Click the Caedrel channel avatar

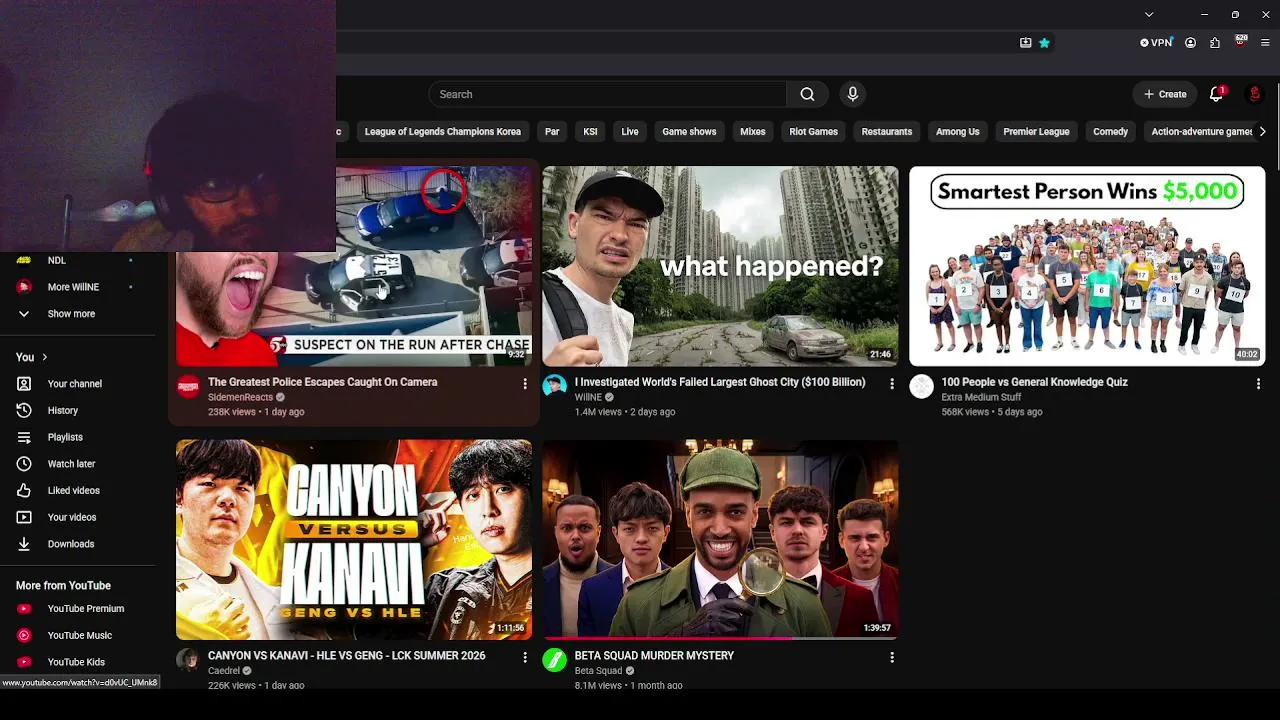pos(188,660)
